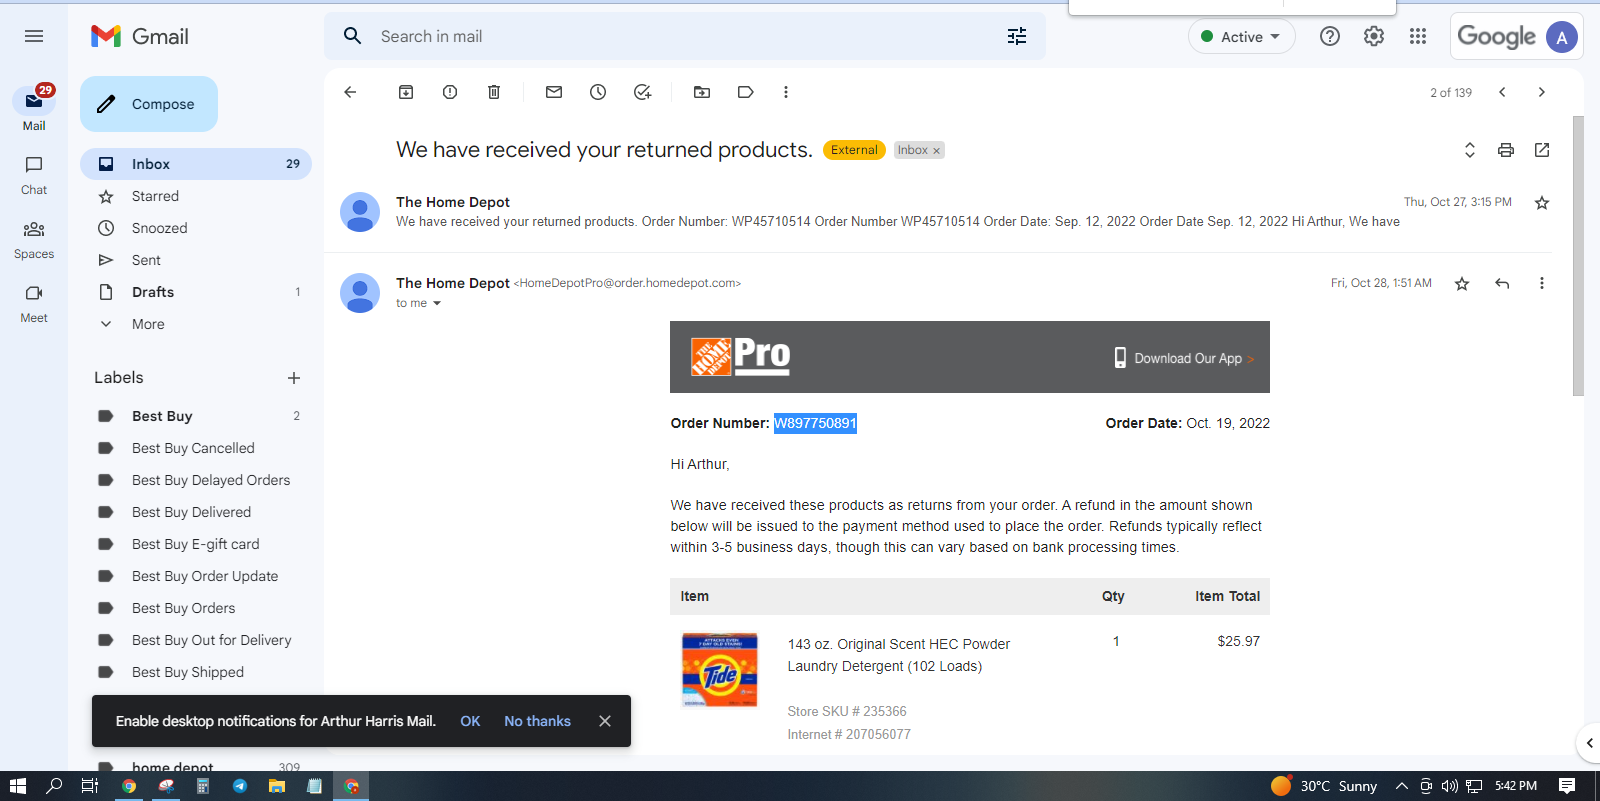Expand recipient details next to 'to me'
This screenshot has width=1600, height=801.
pyautogui.click(x=437, y=304)
